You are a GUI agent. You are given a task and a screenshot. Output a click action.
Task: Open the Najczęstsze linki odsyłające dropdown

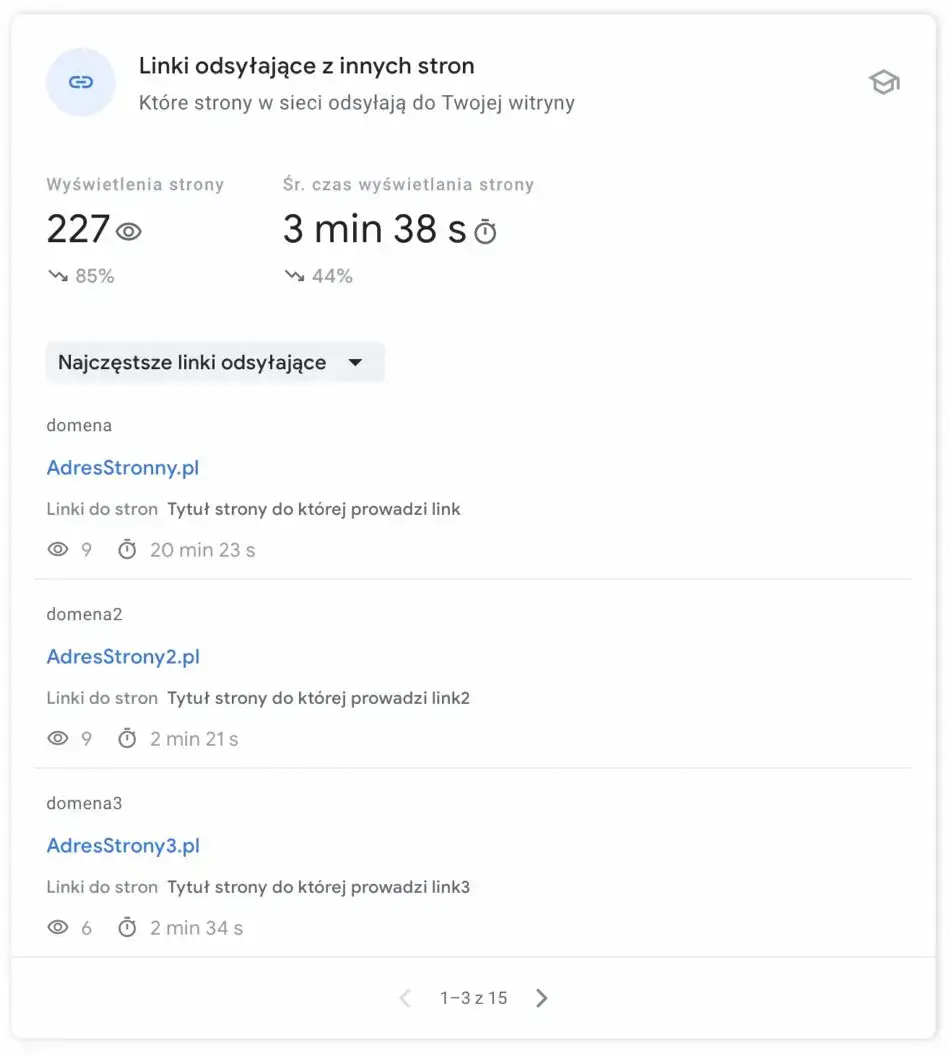(215, 362)
